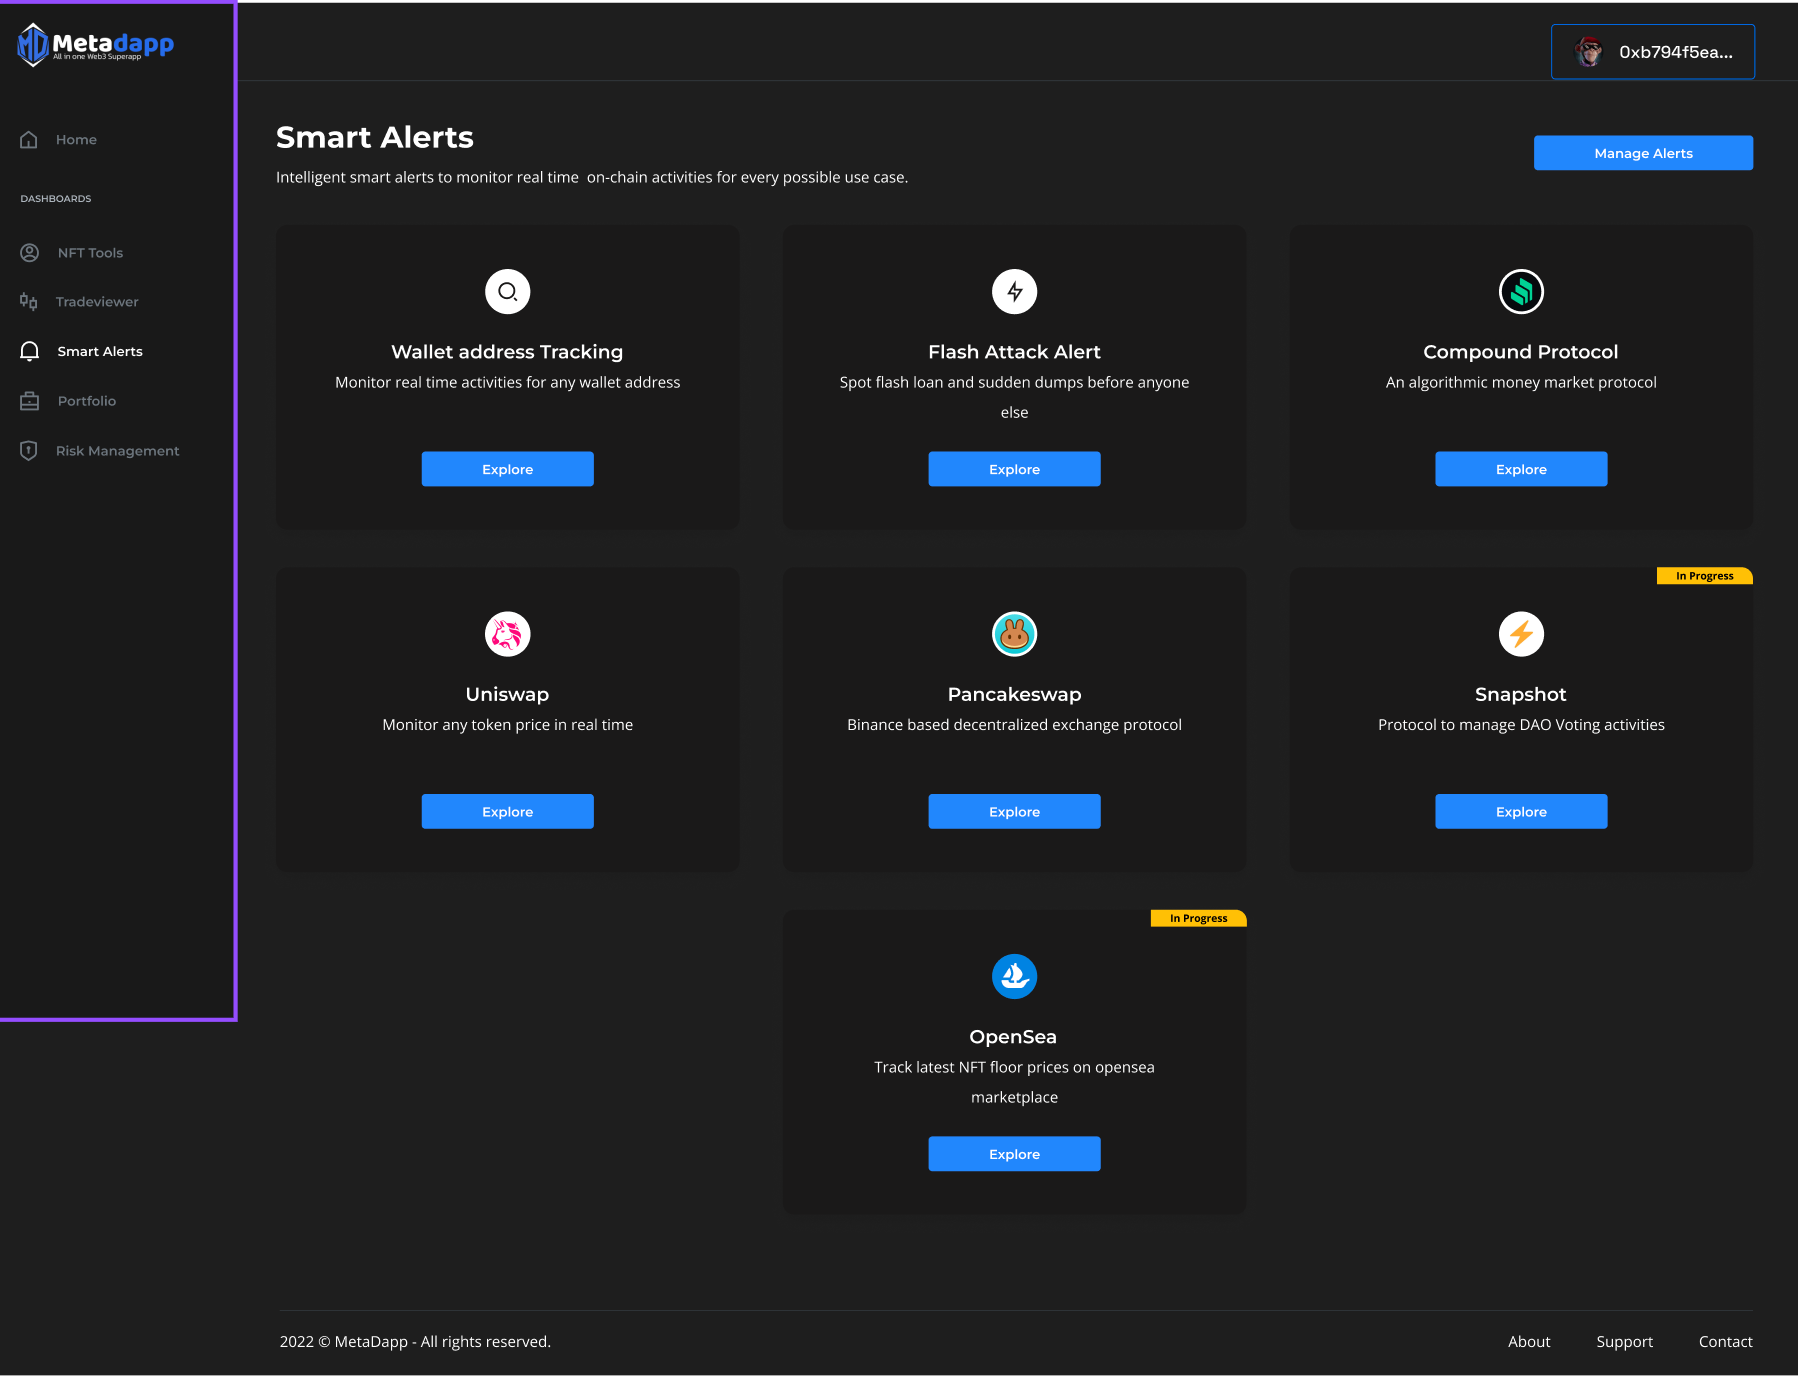Click the wallet avatar image

1589,52
